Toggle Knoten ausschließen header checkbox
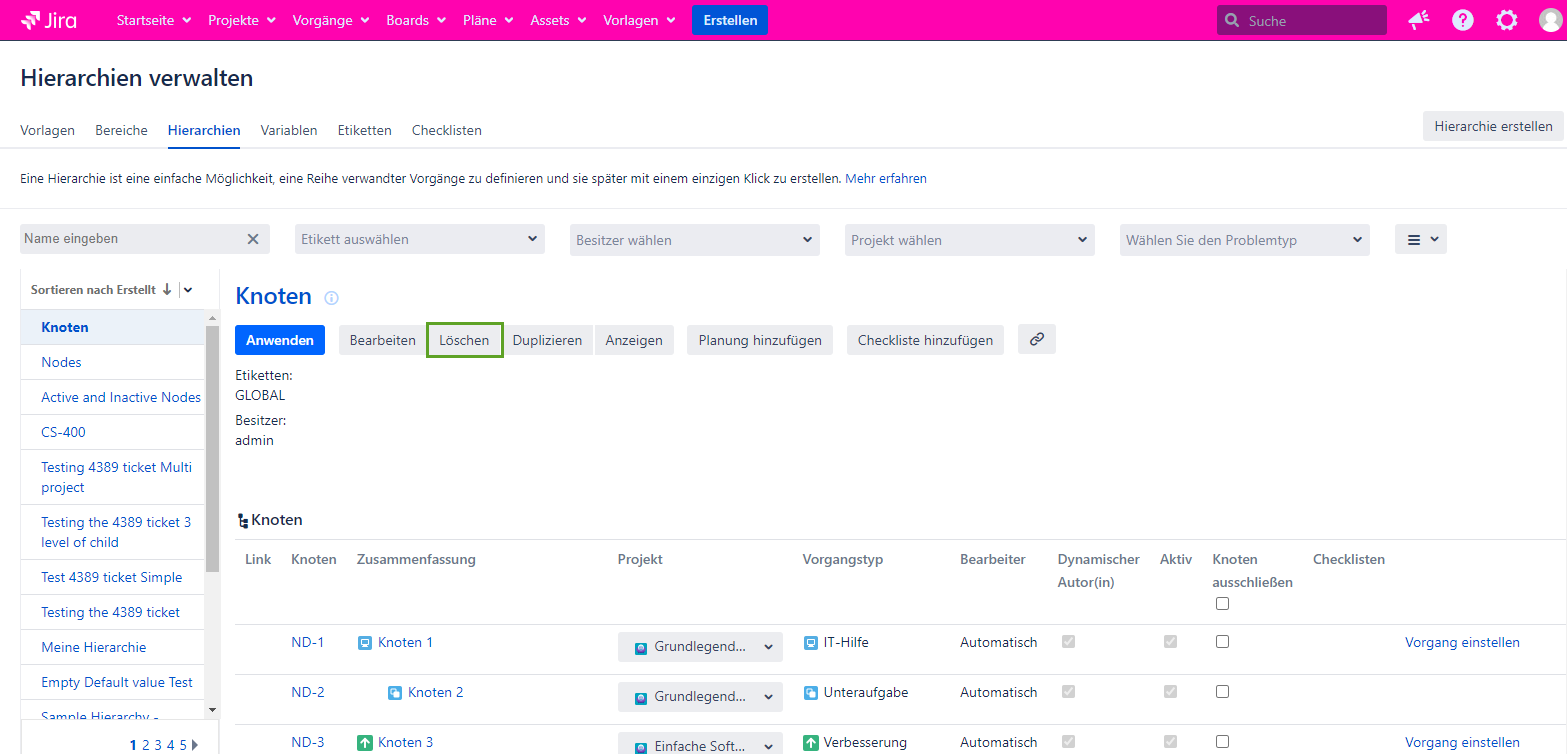 [1222, 603]
